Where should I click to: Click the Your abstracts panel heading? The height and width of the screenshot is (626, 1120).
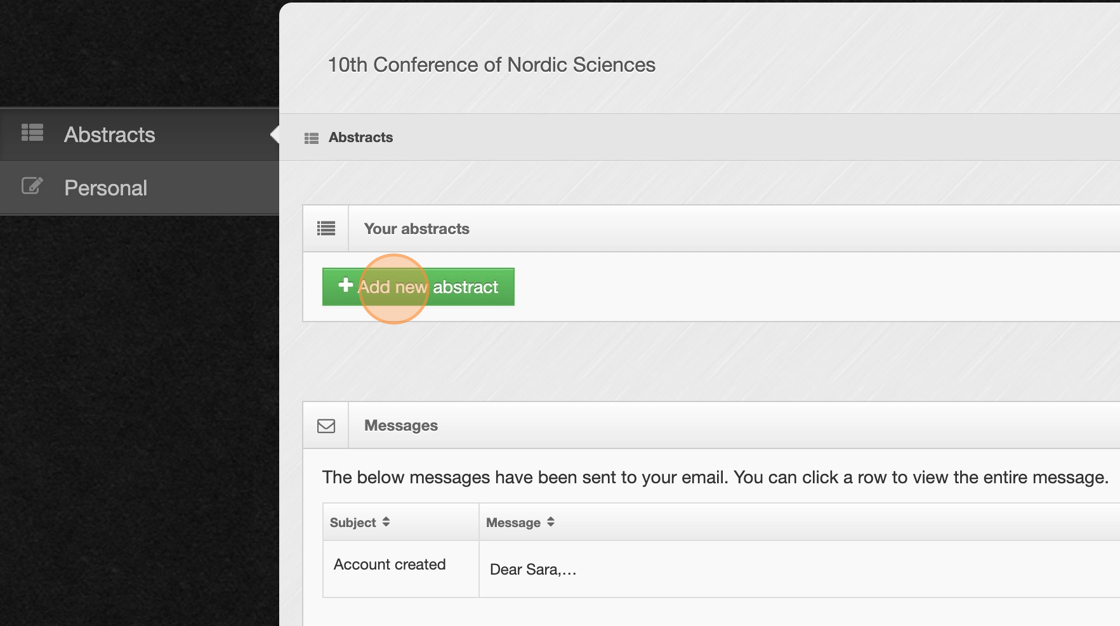coord(416,229)
